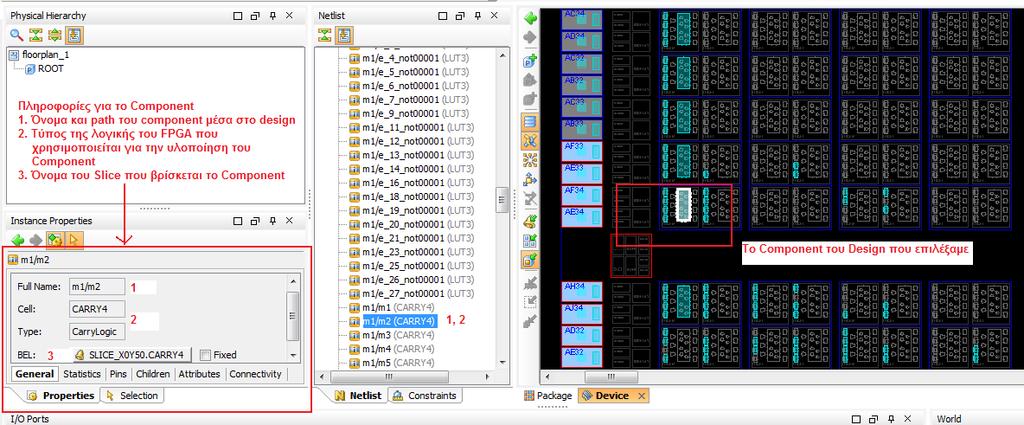1024x425 pixels.
Task: Pin the I/O Ports panel
Action: pyautogui.click(x=892, y=419)
